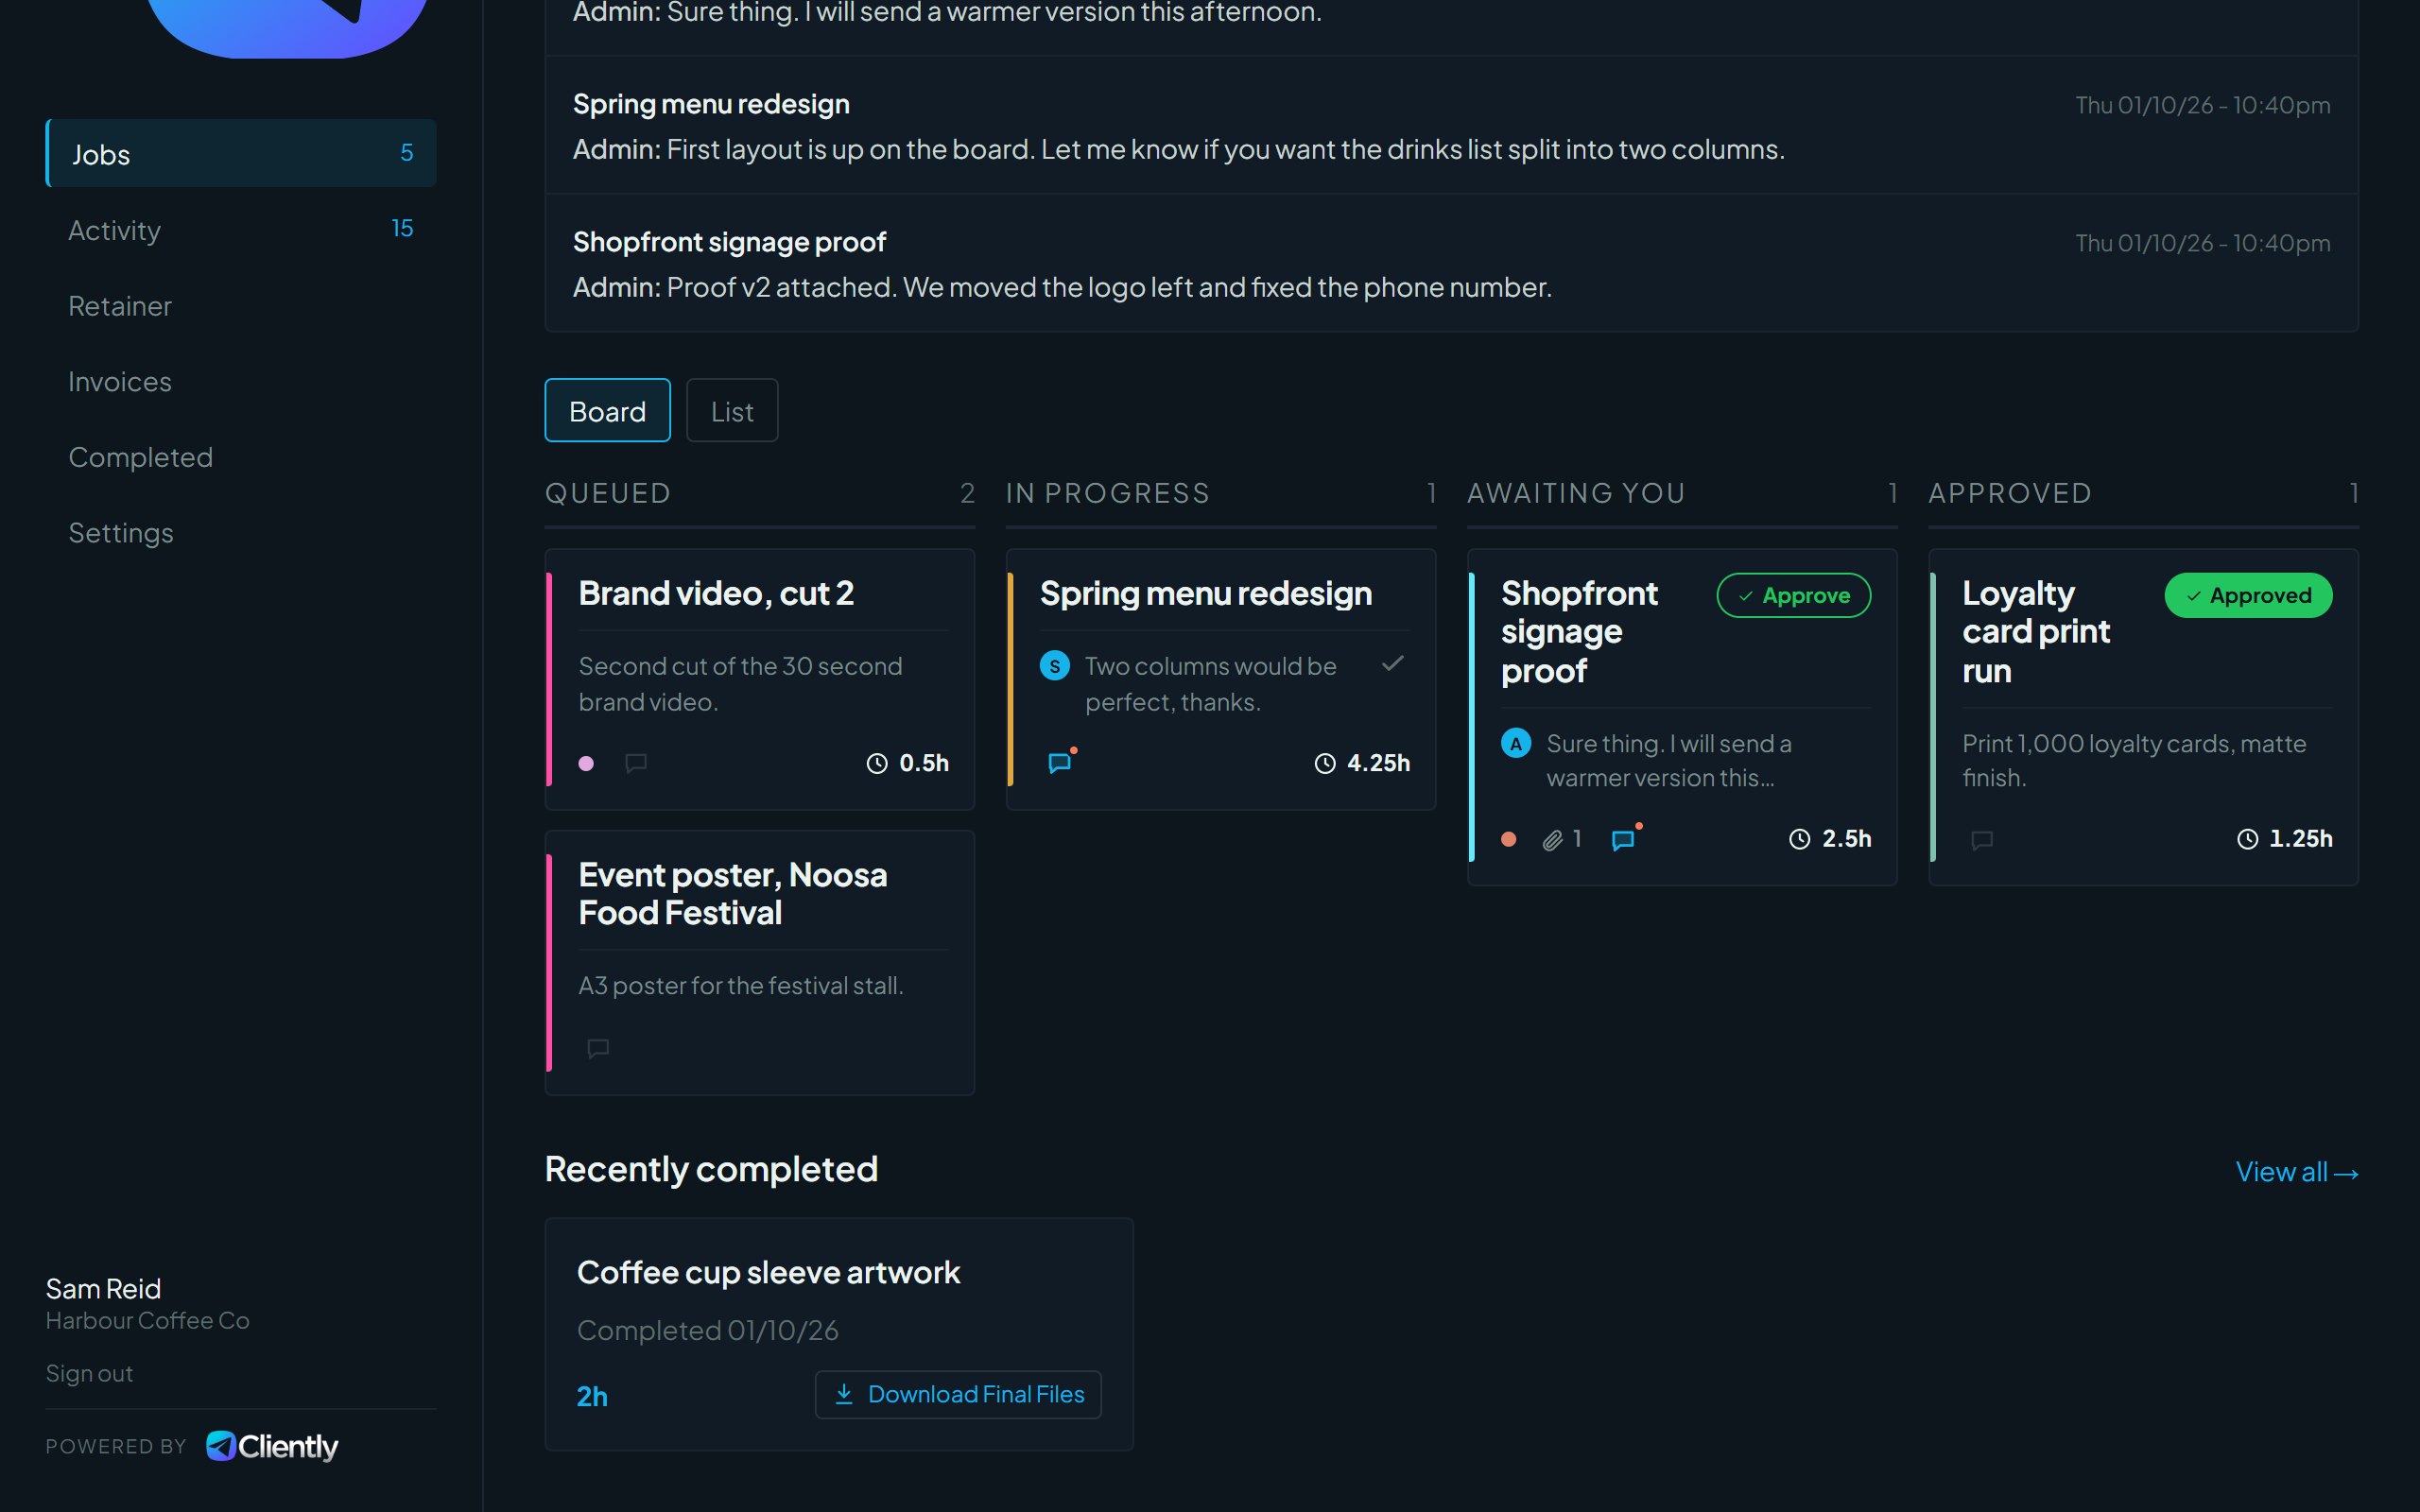Open the Event poster, Noosa Food Festival title
Screen dimensions: 2420x1512
[x=733, y=894]
